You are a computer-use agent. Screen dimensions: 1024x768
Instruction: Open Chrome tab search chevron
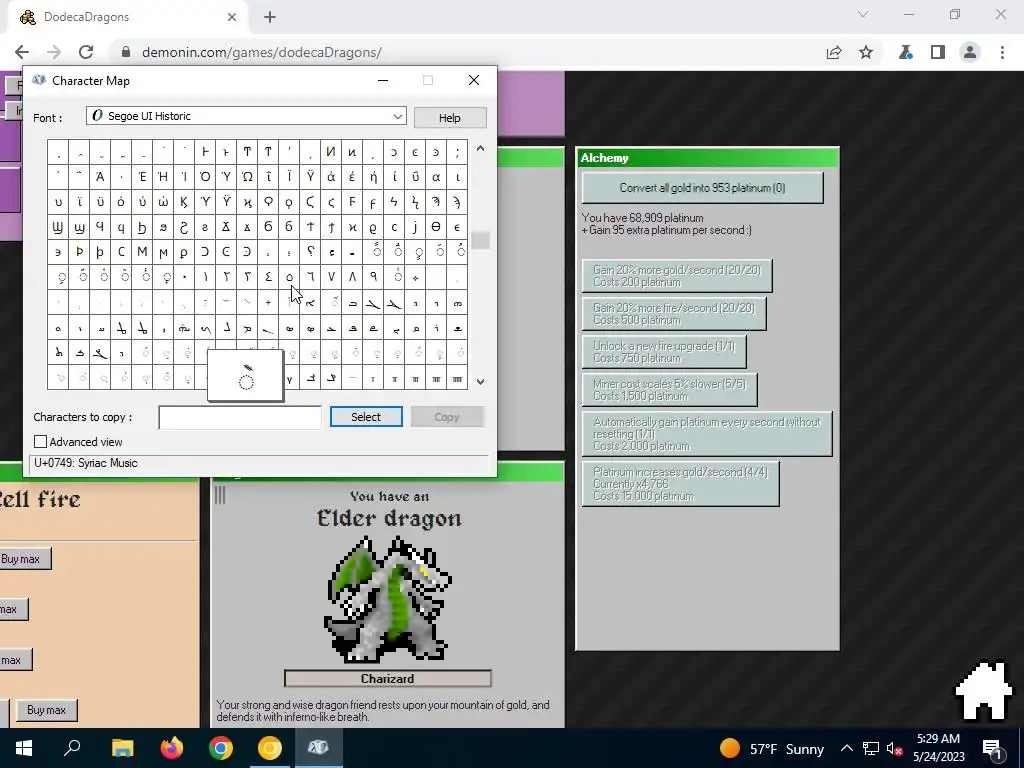[863, 14]
